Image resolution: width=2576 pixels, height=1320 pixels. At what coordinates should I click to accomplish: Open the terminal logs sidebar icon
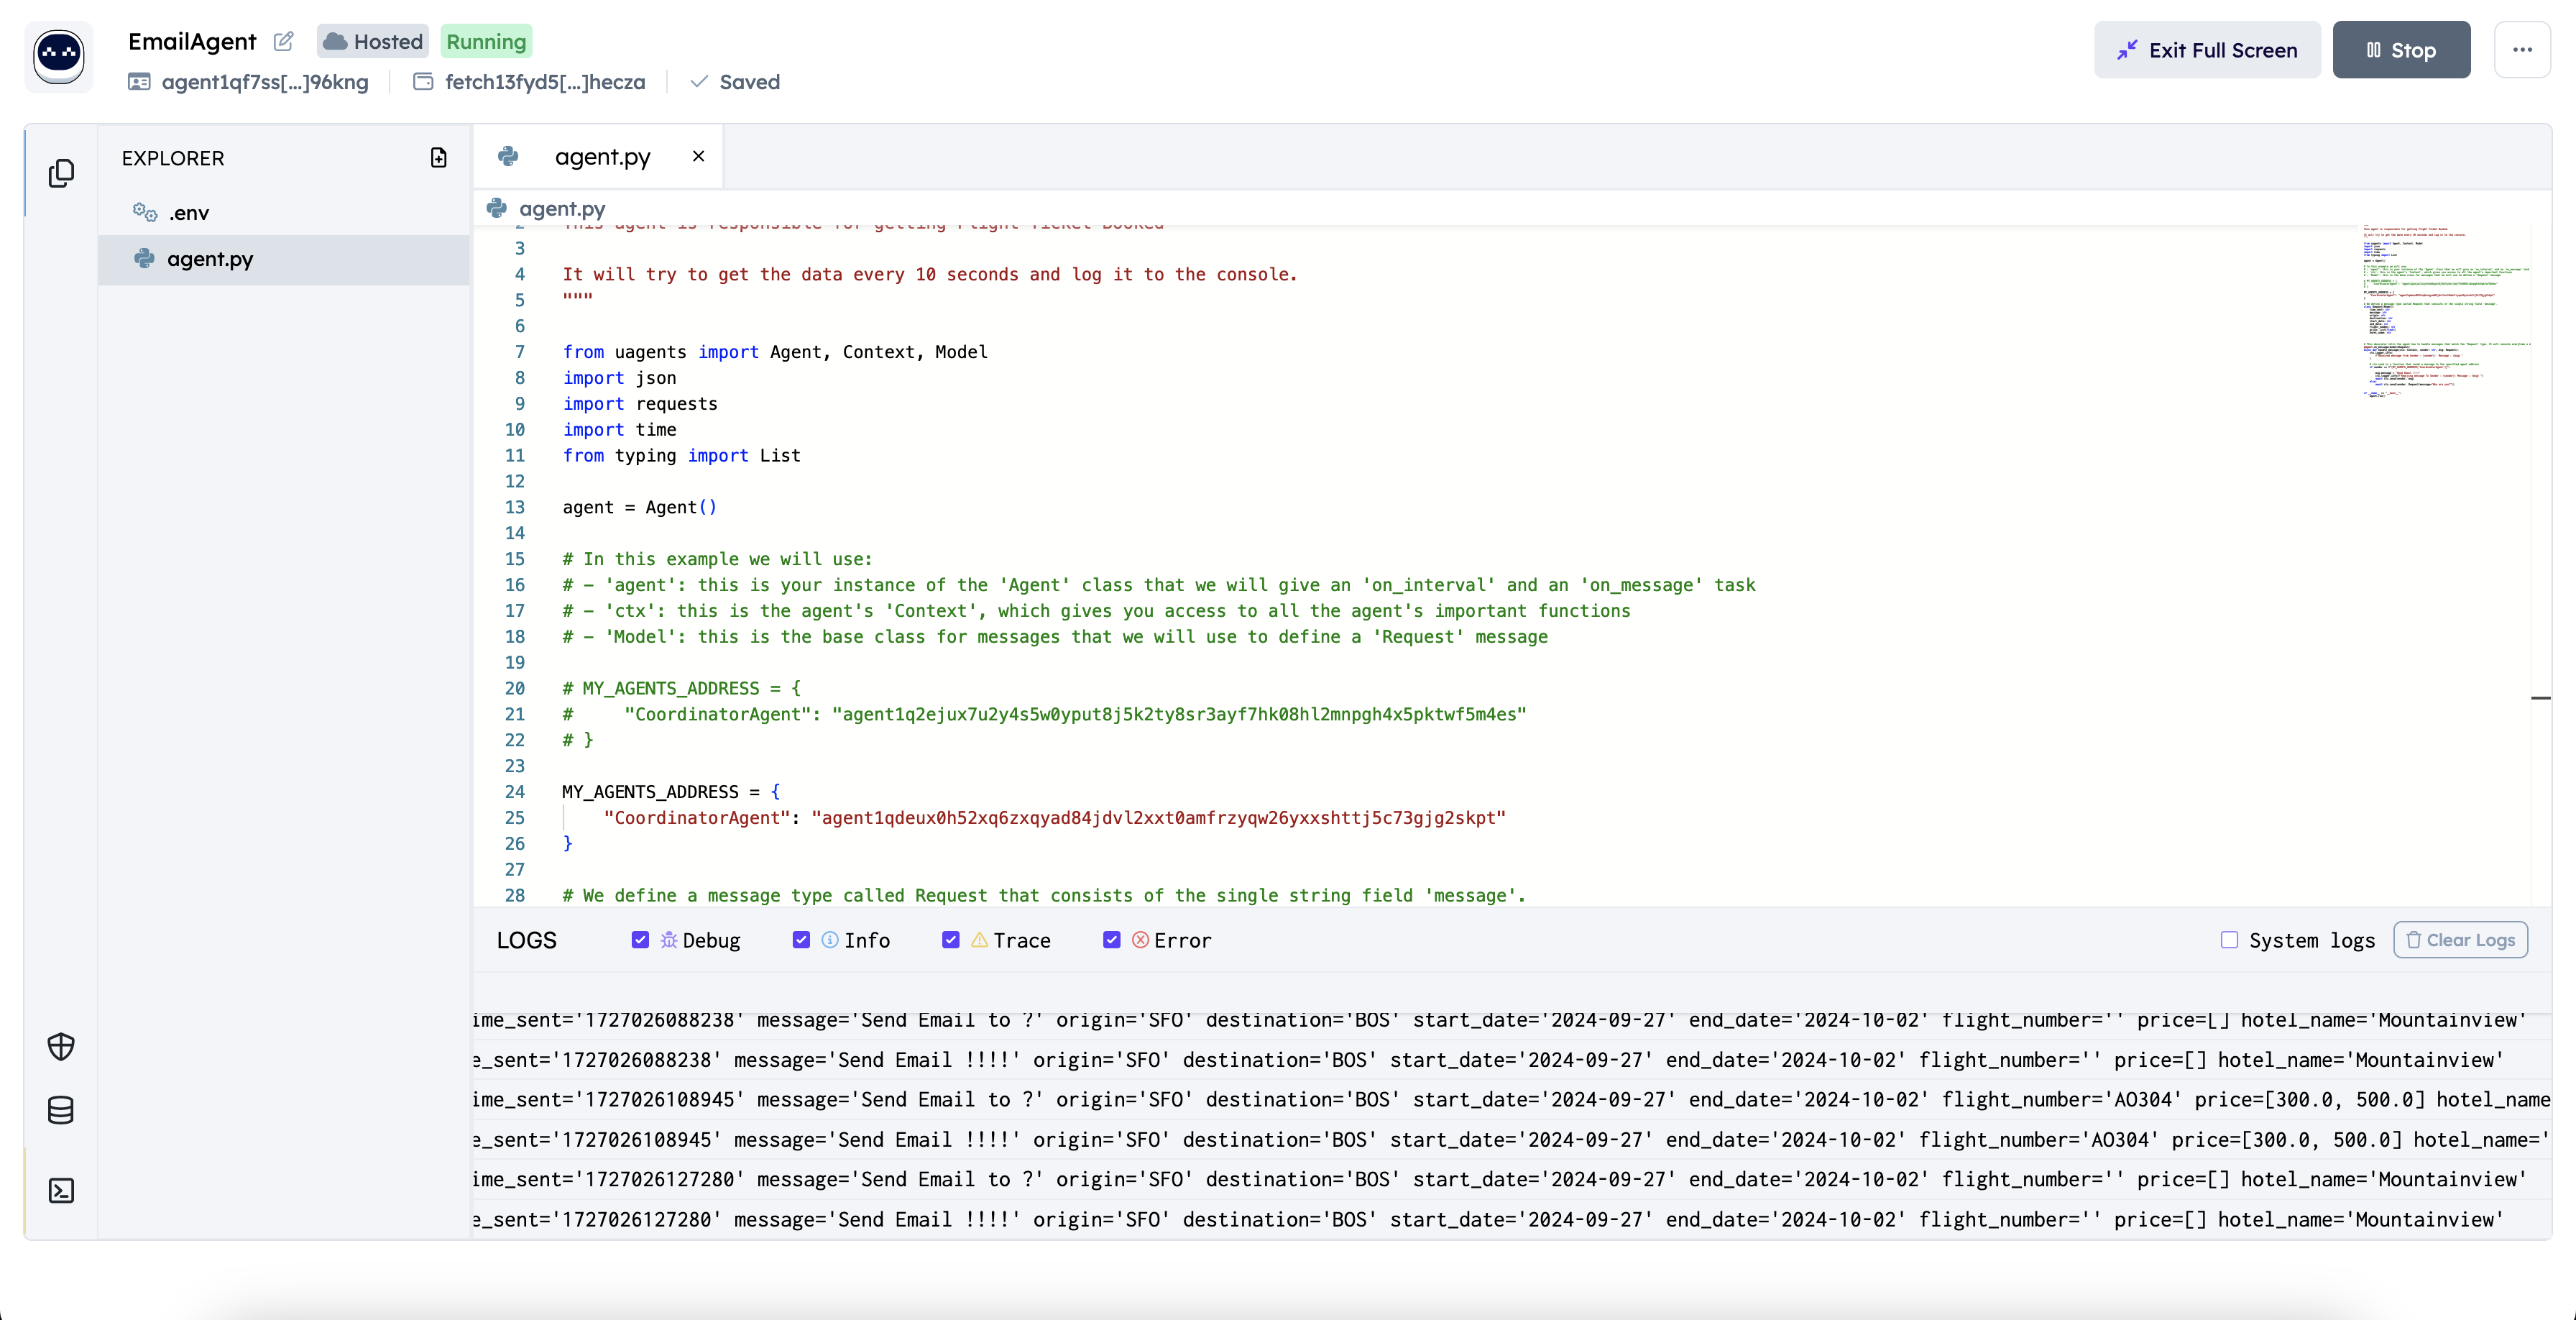[x=61, y=1190]
